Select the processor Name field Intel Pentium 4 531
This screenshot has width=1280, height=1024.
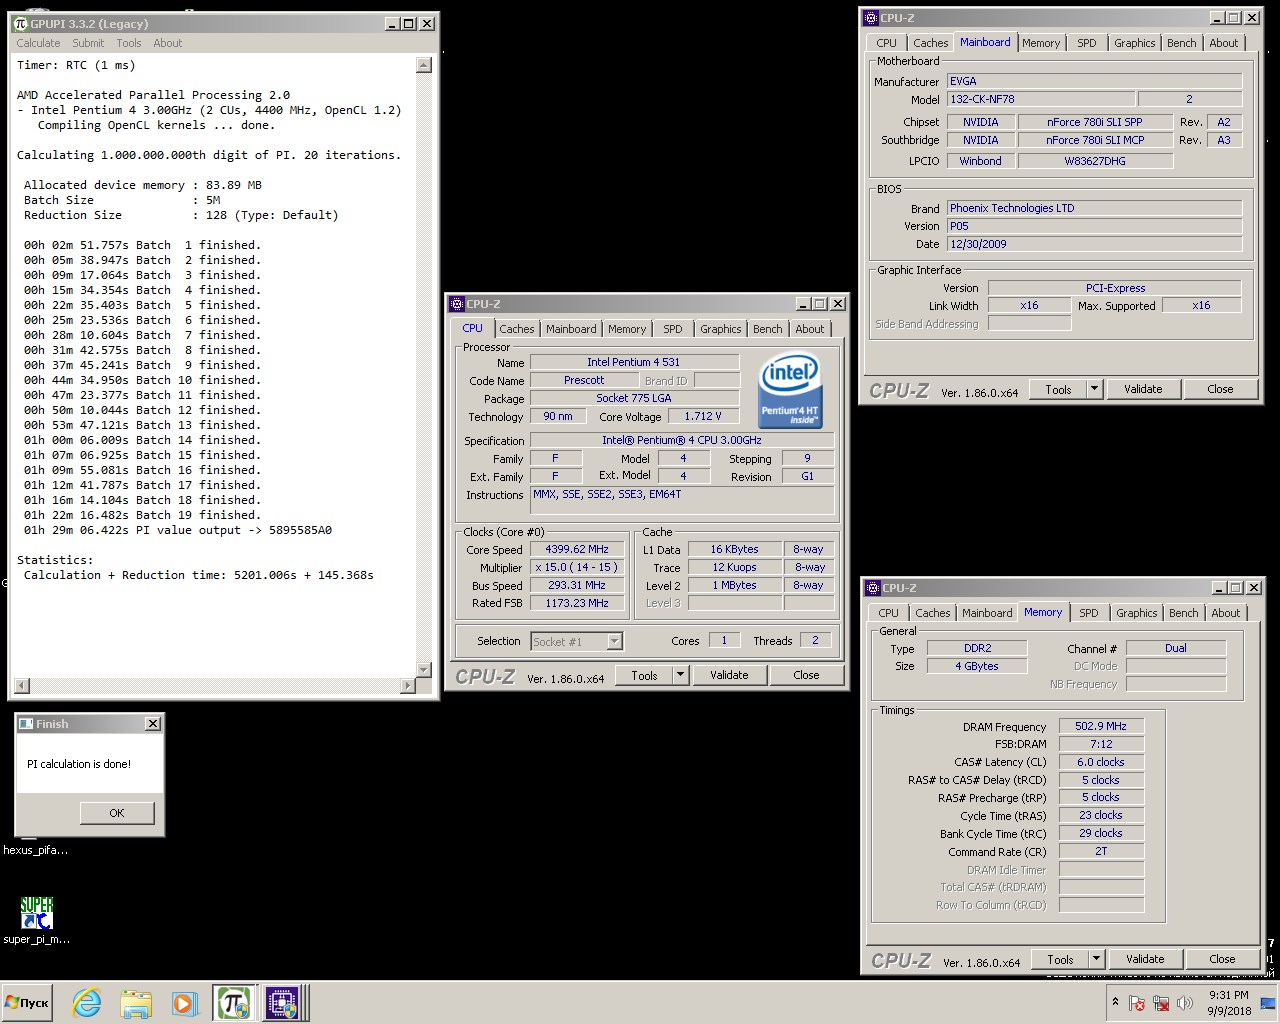[x=634, y=362]
